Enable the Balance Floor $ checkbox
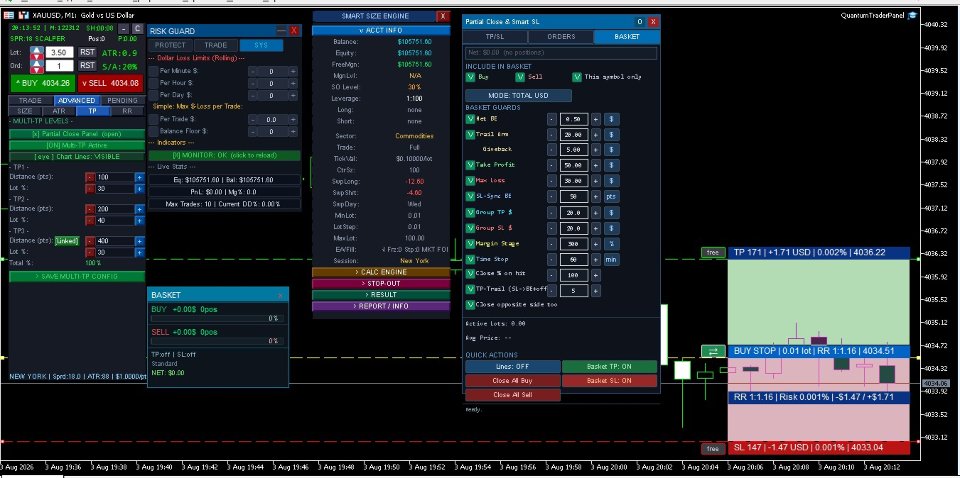Image resolution: width=960 pixels, height=478 pixels. 153,131
